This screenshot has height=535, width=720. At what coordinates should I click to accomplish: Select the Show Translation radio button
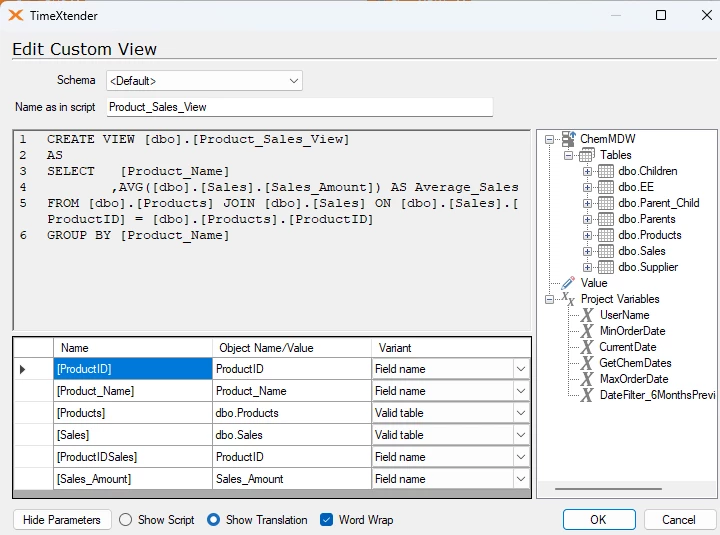(213, 519)
